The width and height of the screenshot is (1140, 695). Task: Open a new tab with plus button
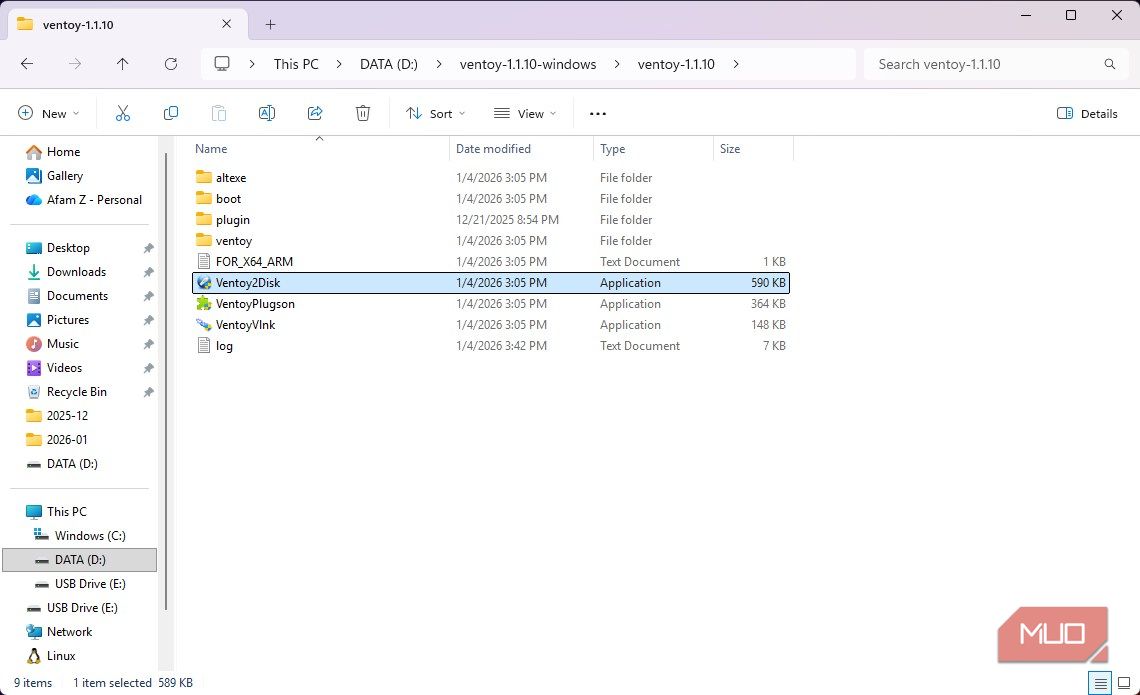(270, 25)
